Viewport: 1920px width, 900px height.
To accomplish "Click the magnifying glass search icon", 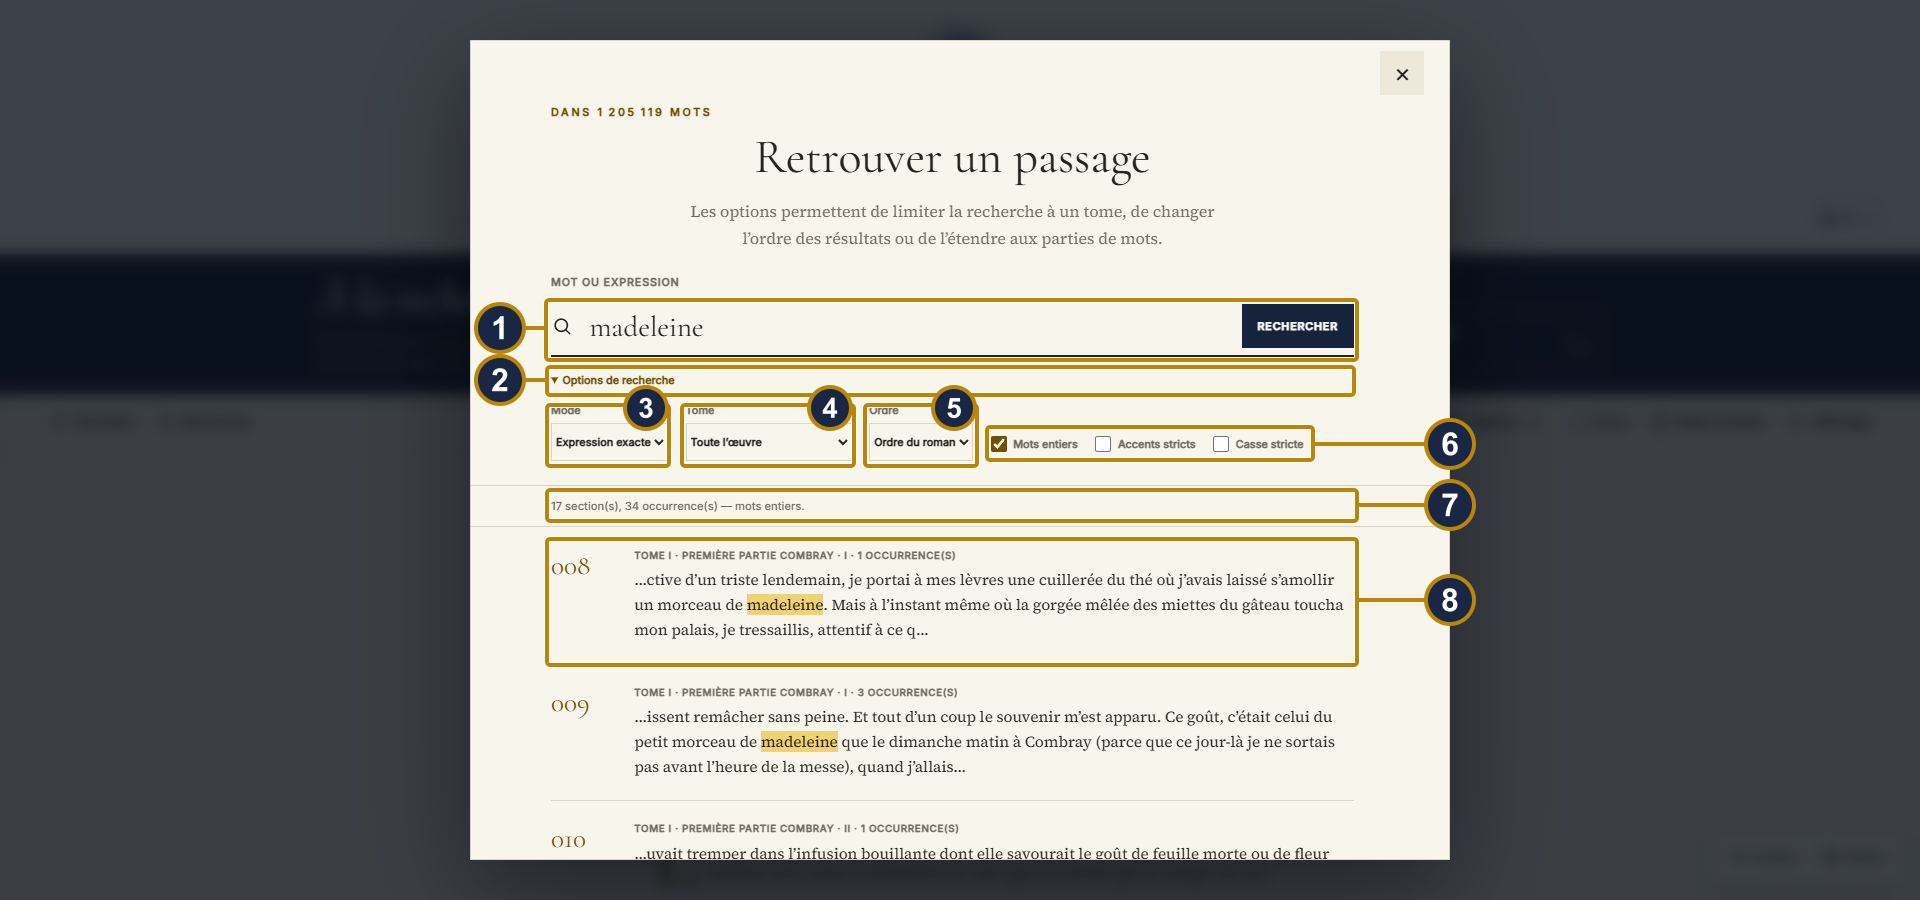I will pos(563,326).
